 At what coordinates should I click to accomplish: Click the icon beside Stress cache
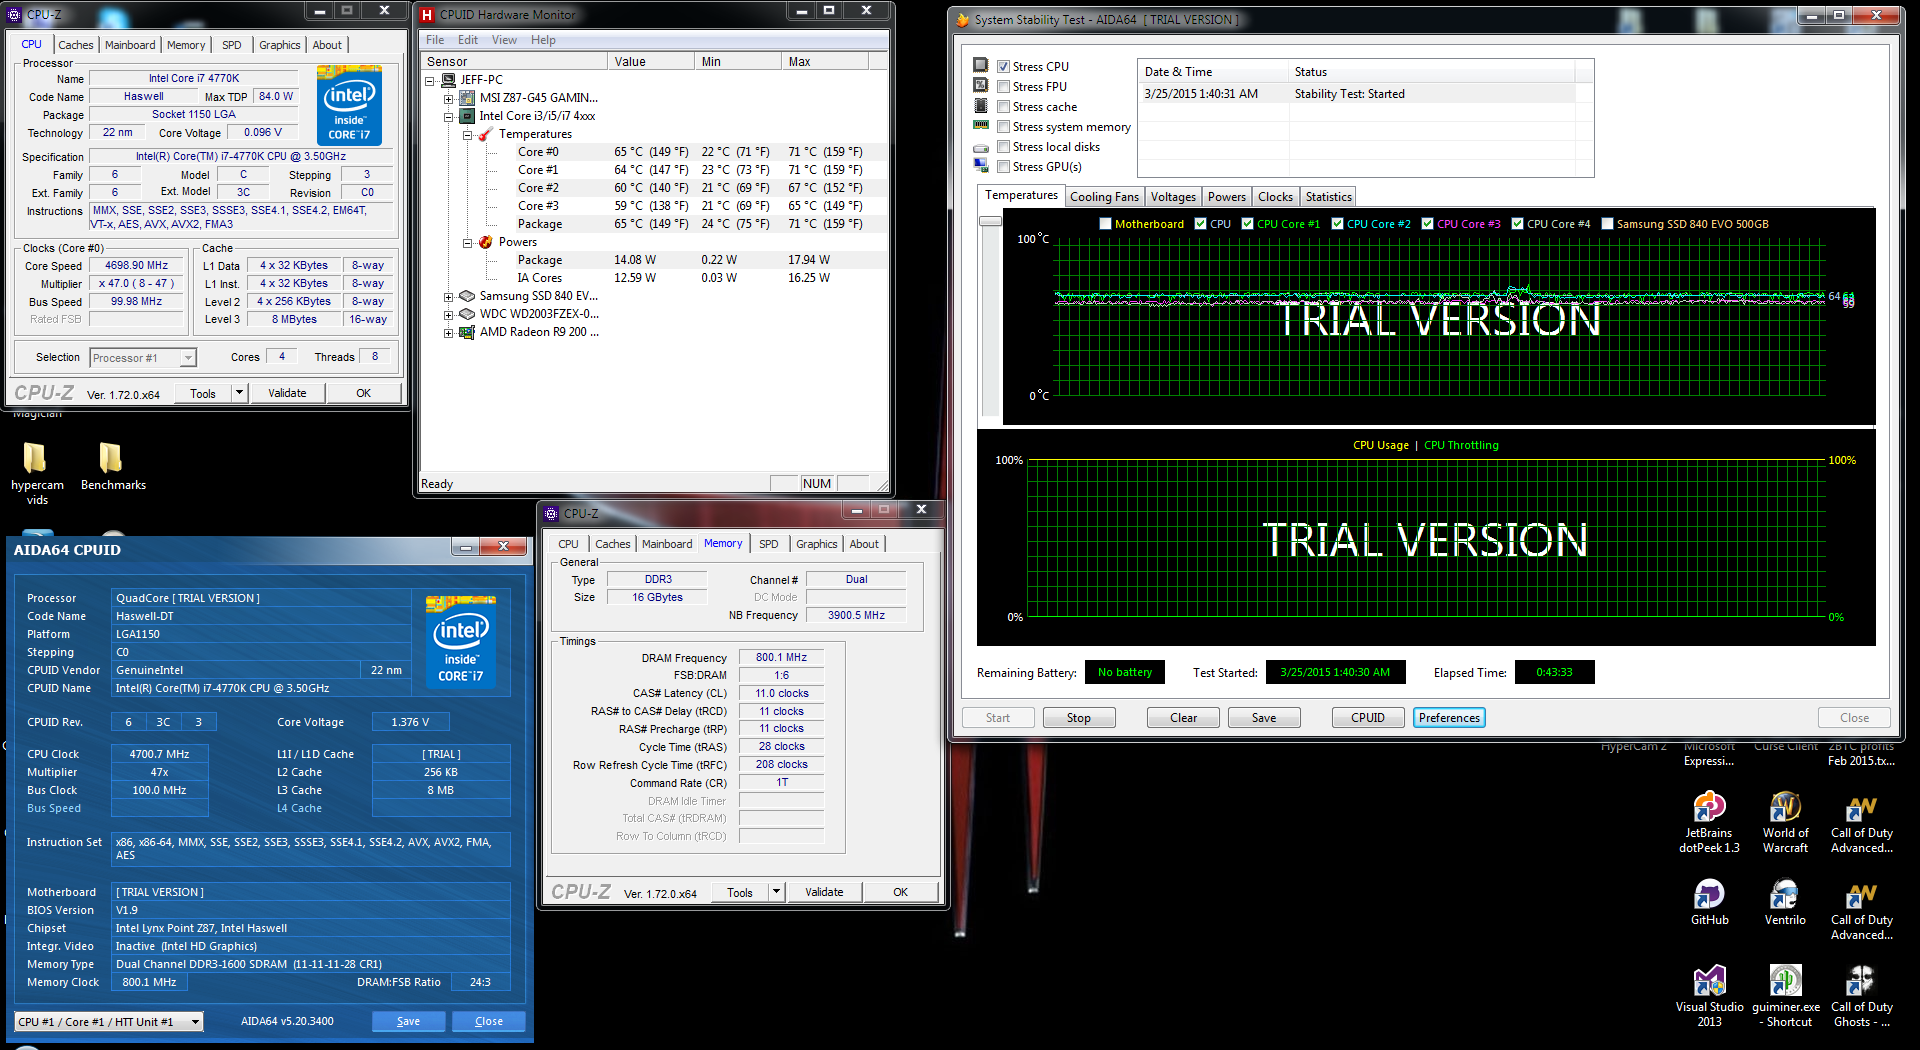point(981,105)
